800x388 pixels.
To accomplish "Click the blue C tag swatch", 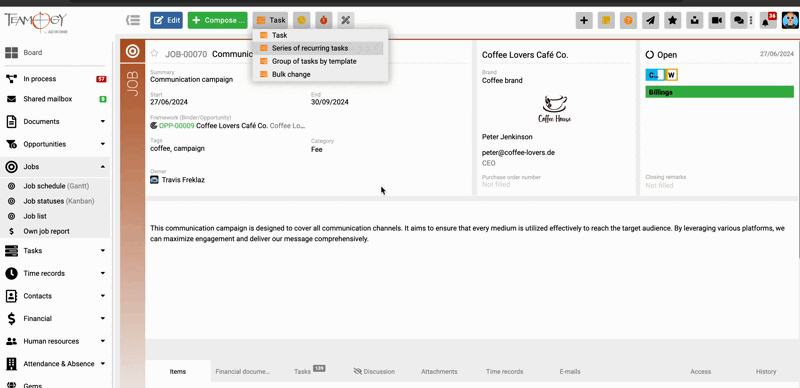I will [655, 75].
